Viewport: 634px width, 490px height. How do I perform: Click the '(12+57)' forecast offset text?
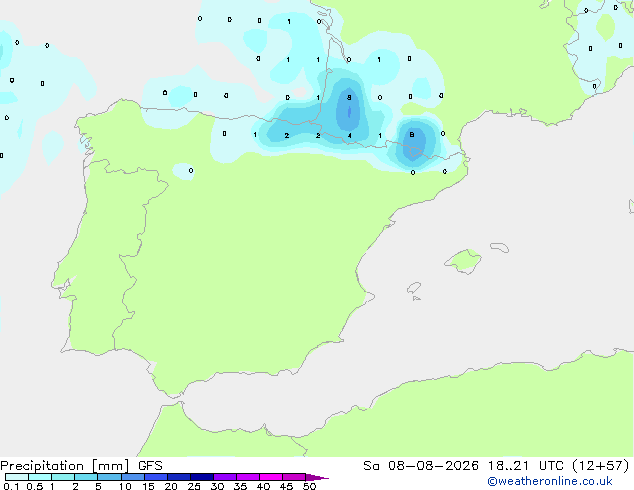click(601, 466)
